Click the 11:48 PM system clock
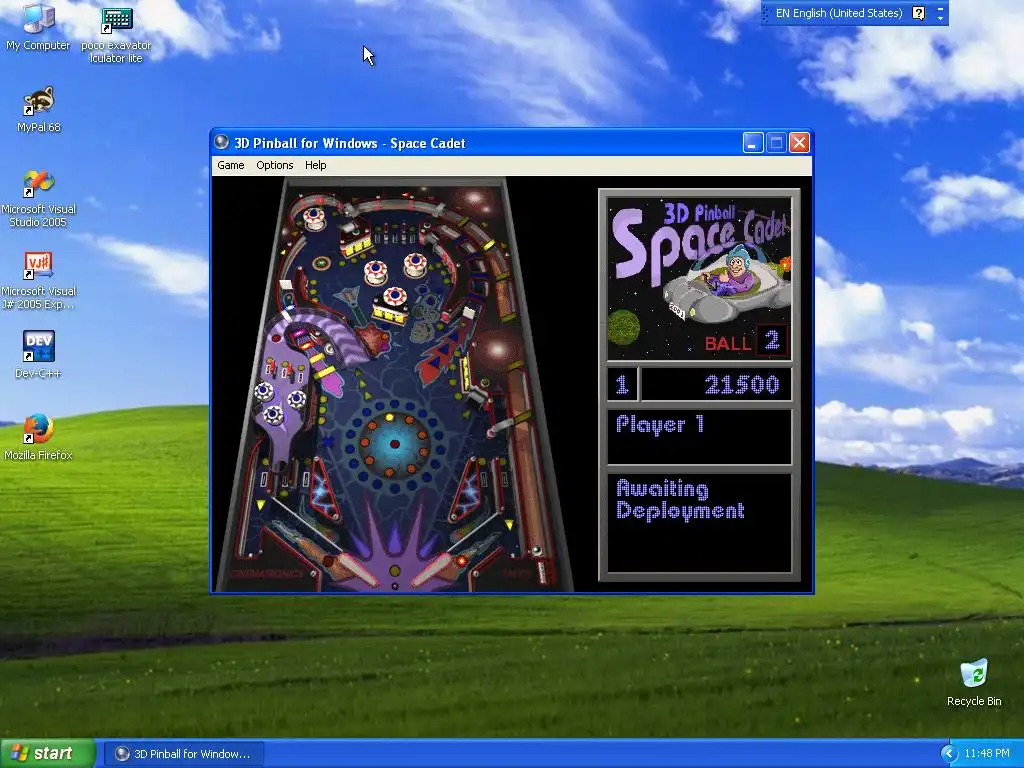Screen dimensions: 1024x768 pos(987,754)
